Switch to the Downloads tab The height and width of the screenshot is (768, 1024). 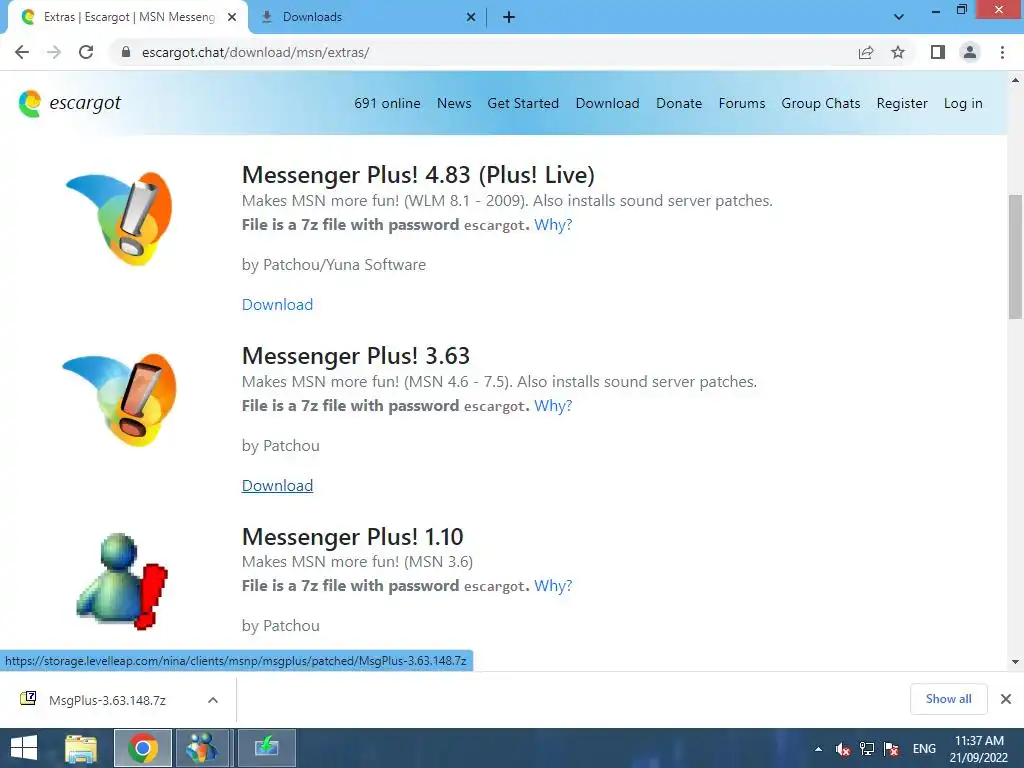click(x=368, y=18)
